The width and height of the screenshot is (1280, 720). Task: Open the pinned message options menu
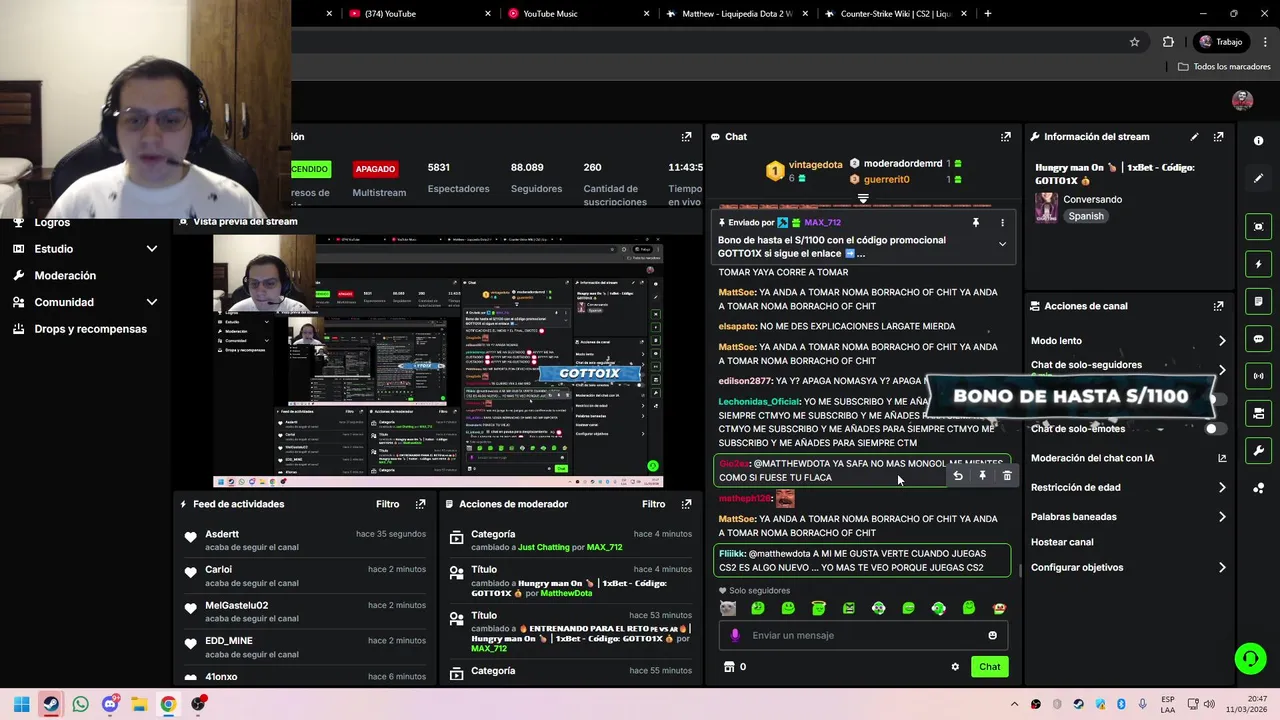(1002, 223)
